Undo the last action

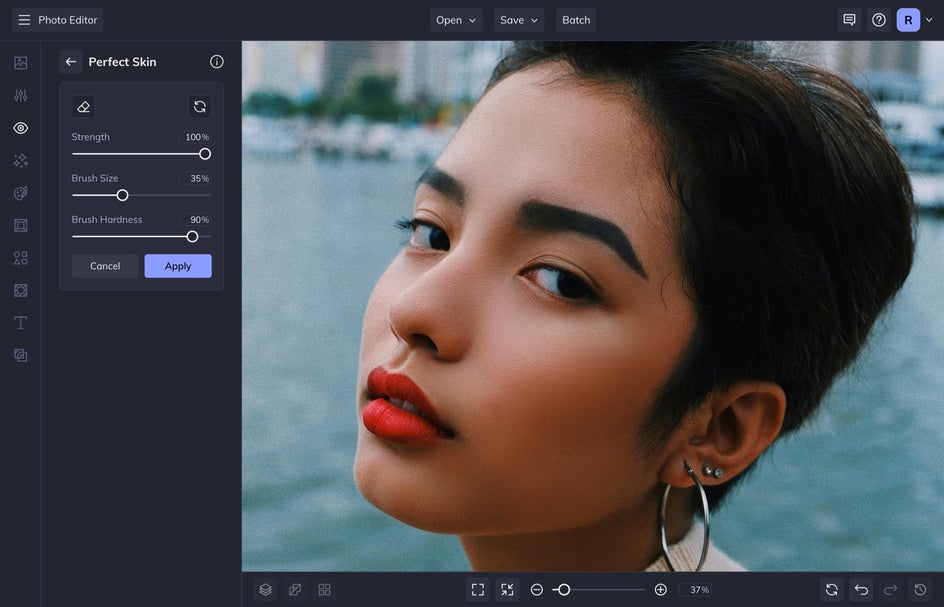tap(862, 590)
